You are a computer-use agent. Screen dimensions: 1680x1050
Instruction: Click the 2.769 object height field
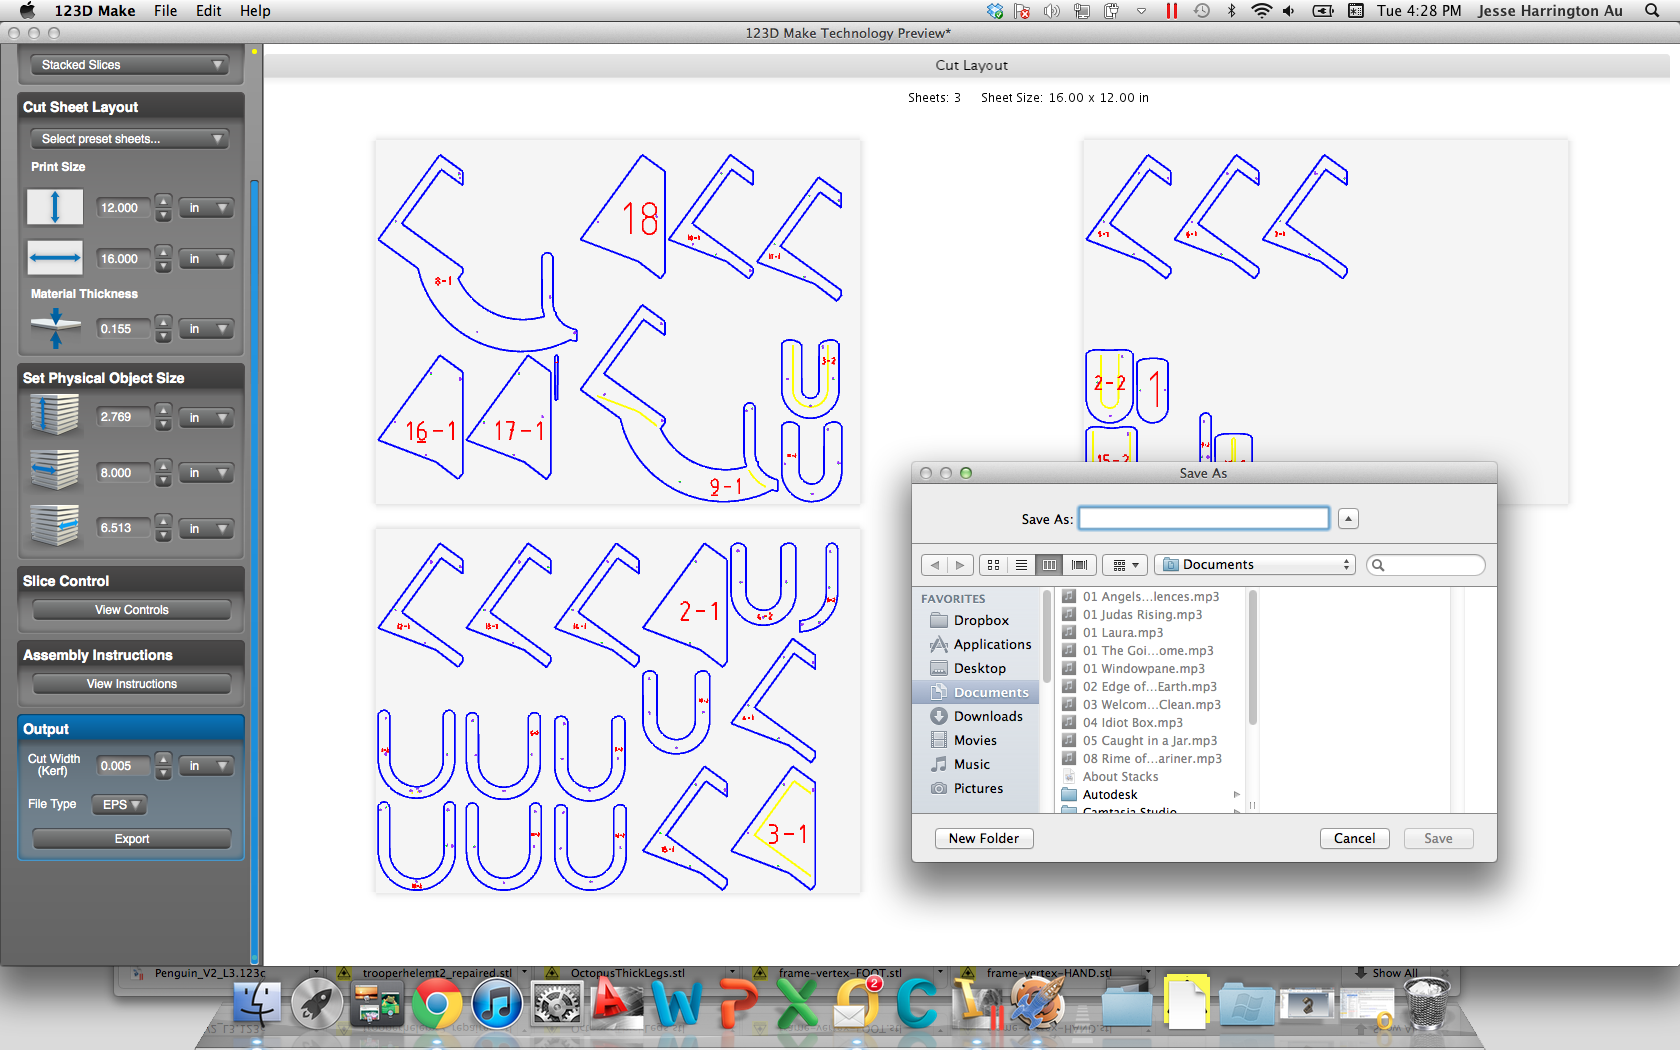click(124, 417)
